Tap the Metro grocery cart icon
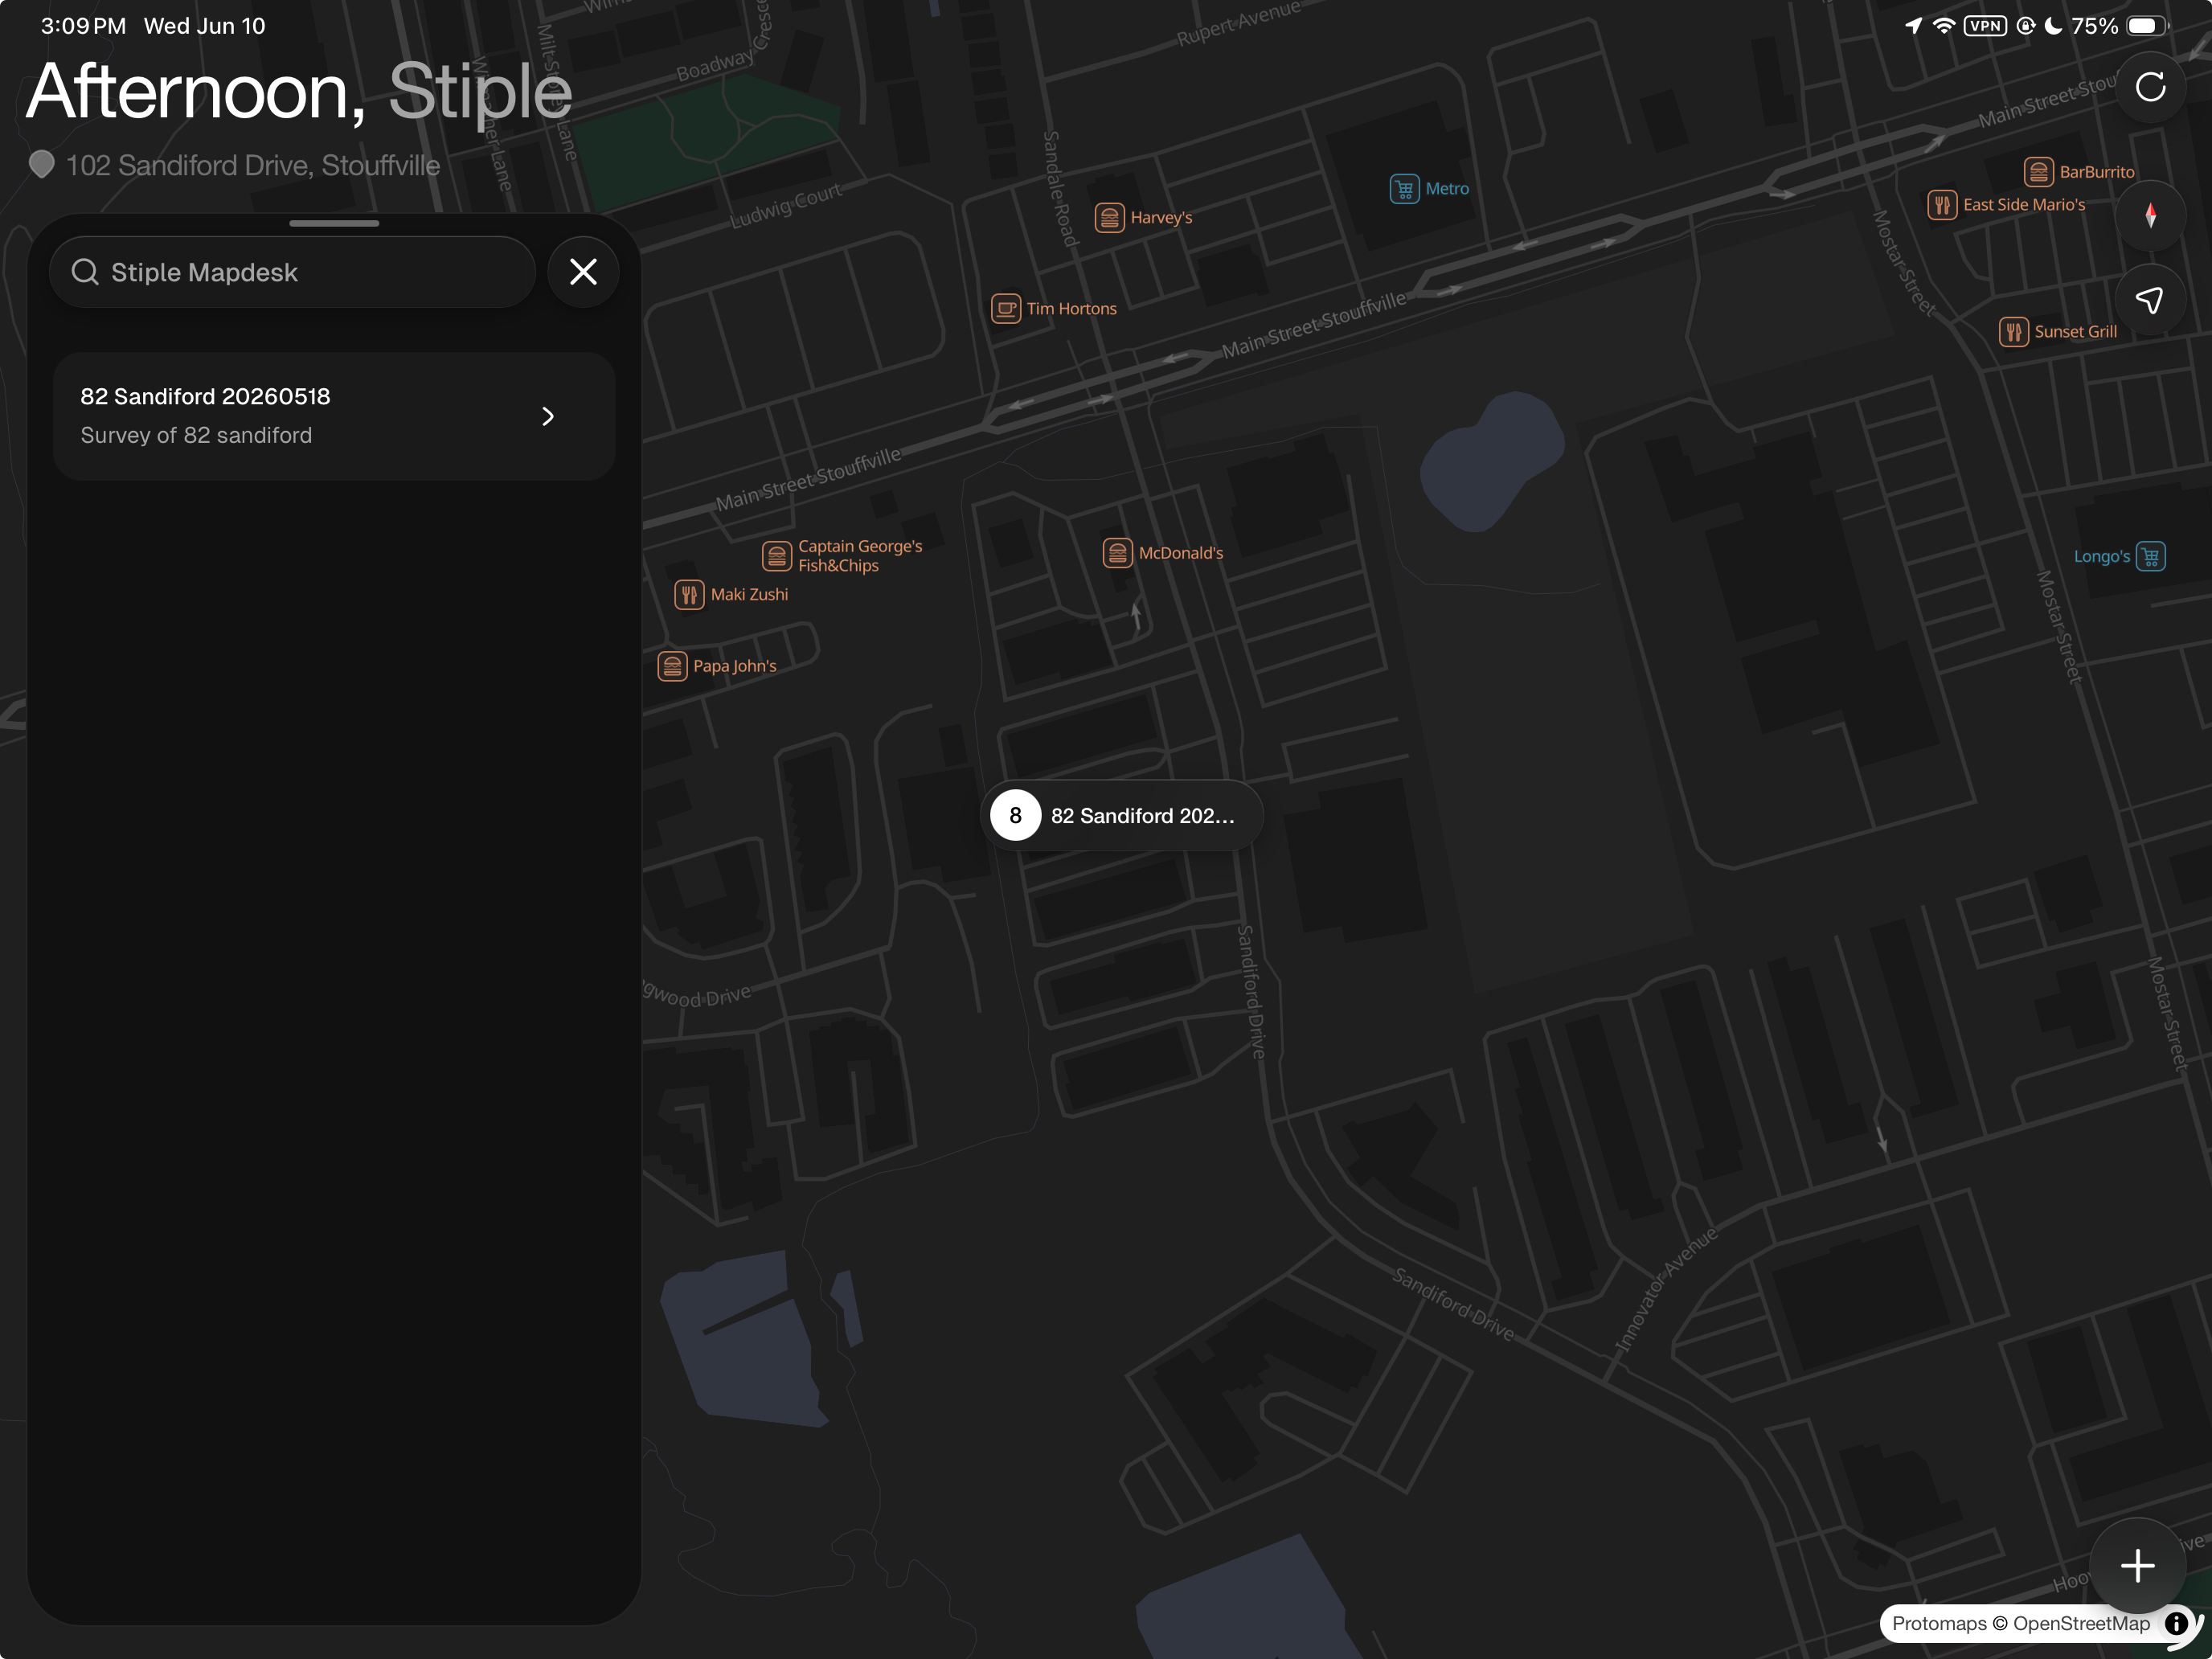The image size is (2212, 1659). tap(1404, 188)
